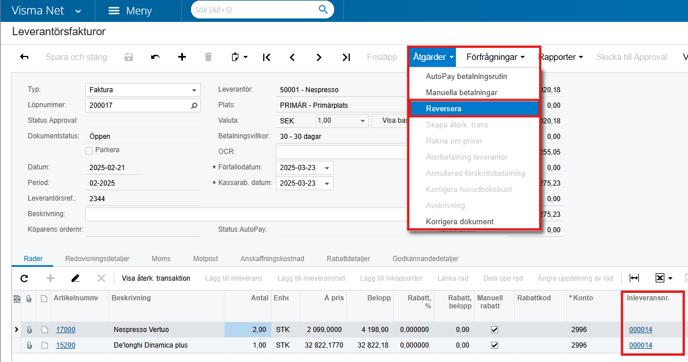Click the save disk icon

129,57
